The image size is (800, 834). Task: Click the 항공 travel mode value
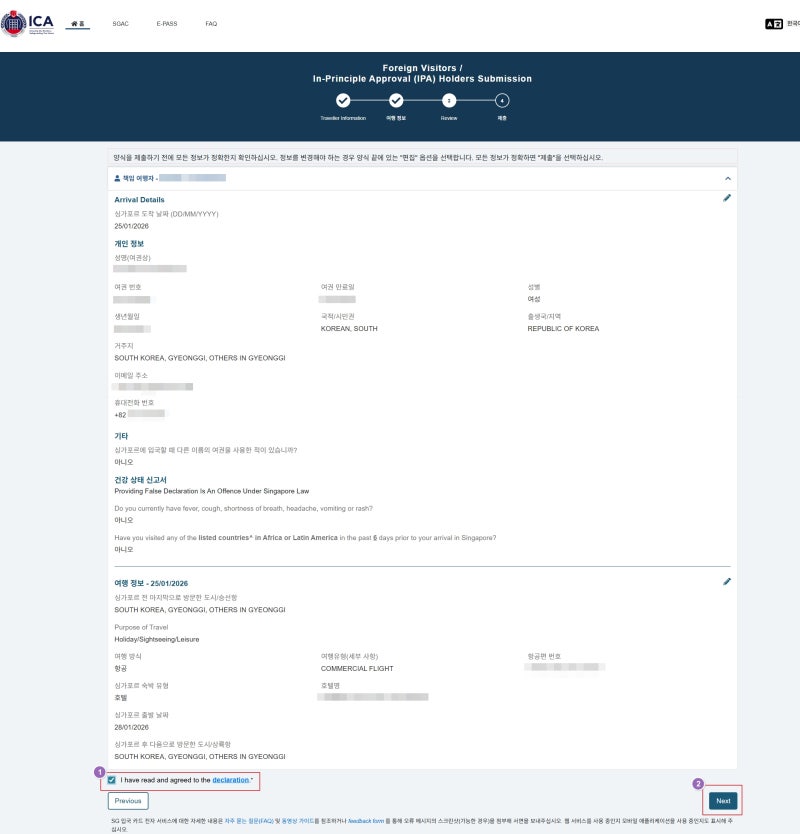tap(120, 669)
